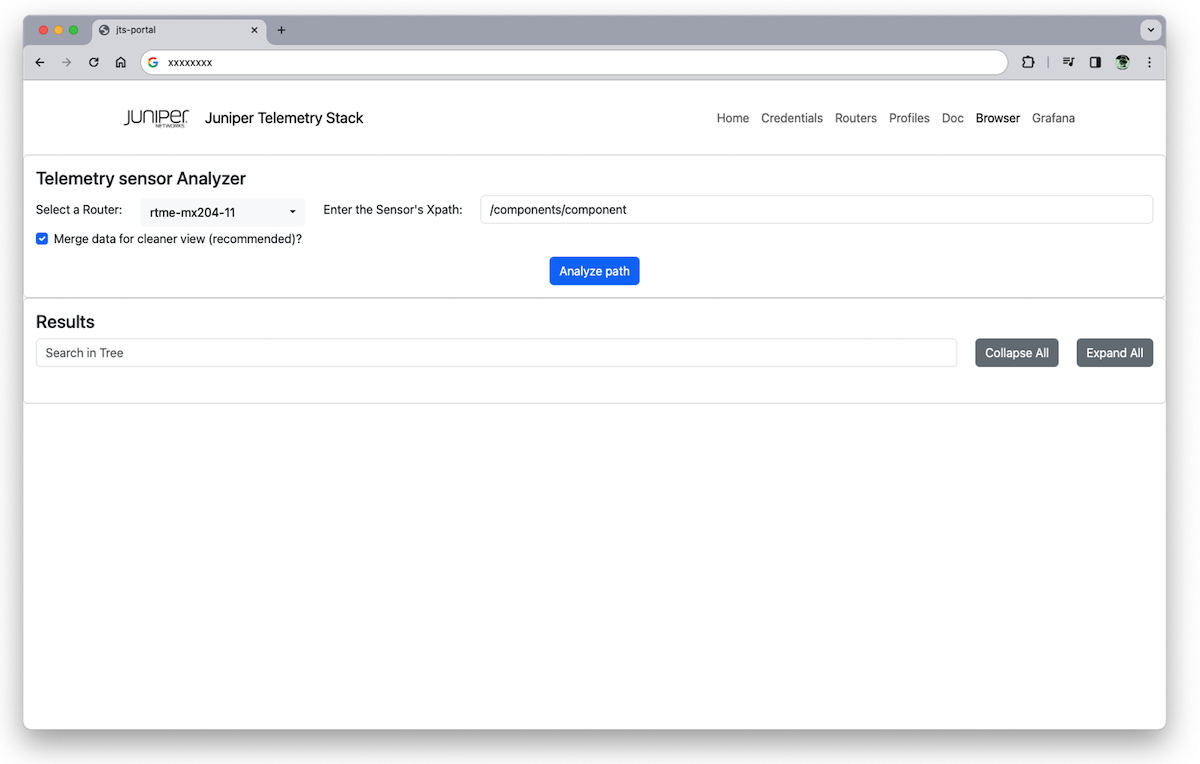Screen dimensions: 1200x764
Task: Uncheck Merge data for cleaner view
Action: click(41, 238)
